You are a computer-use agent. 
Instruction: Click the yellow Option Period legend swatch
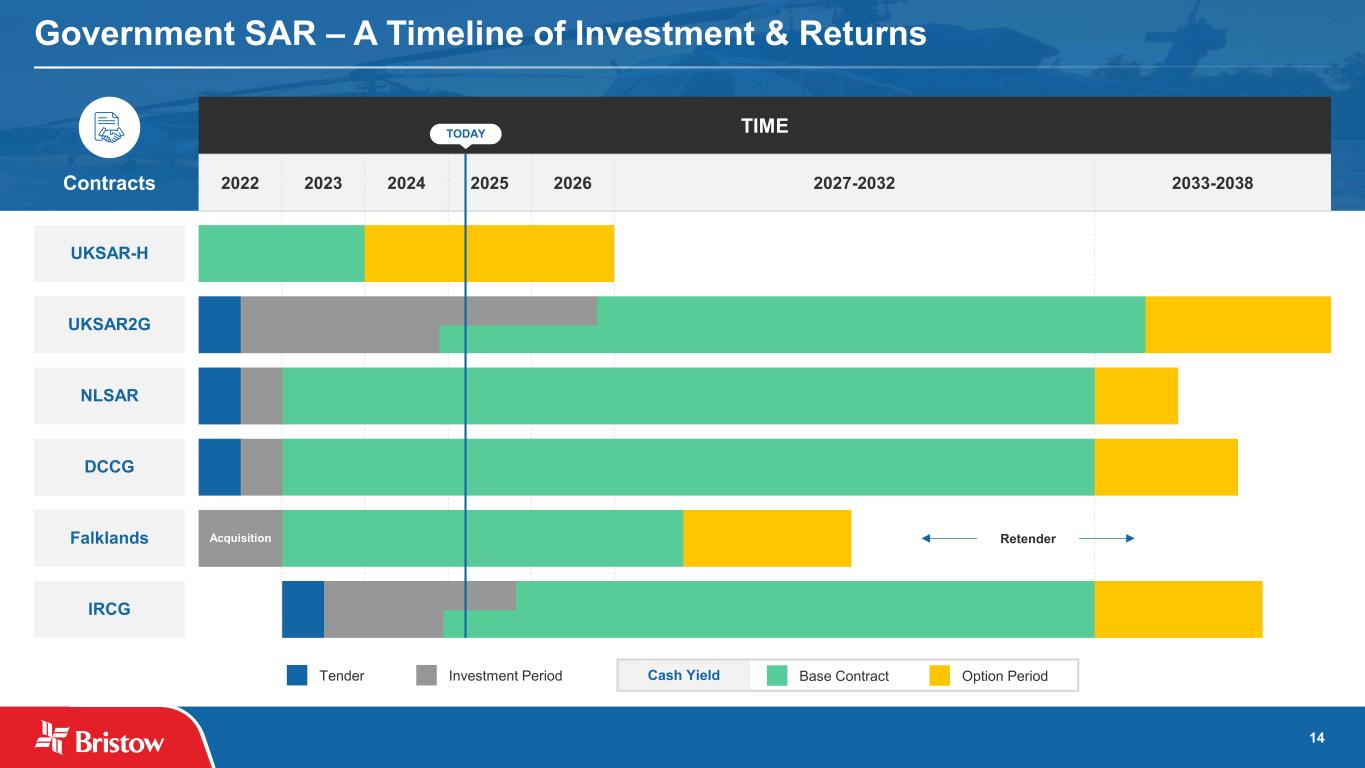point(940,676)
